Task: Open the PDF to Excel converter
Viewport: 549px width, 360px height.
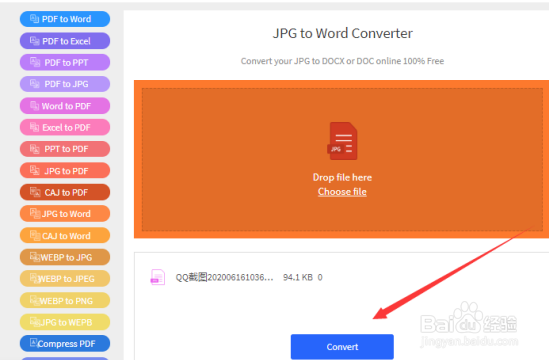Action: [65, 41]
